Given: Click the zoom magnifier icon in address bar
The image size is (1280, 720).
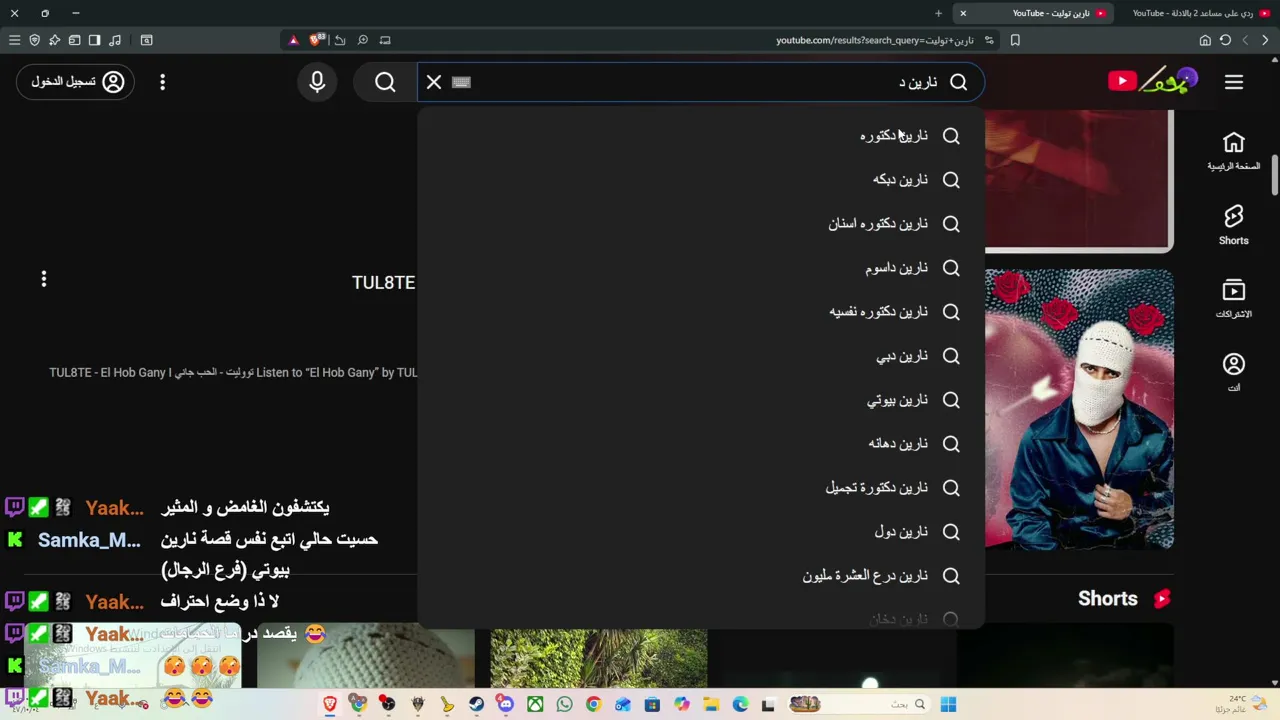Looking at the screenshot, I should [x=363, y=40].
